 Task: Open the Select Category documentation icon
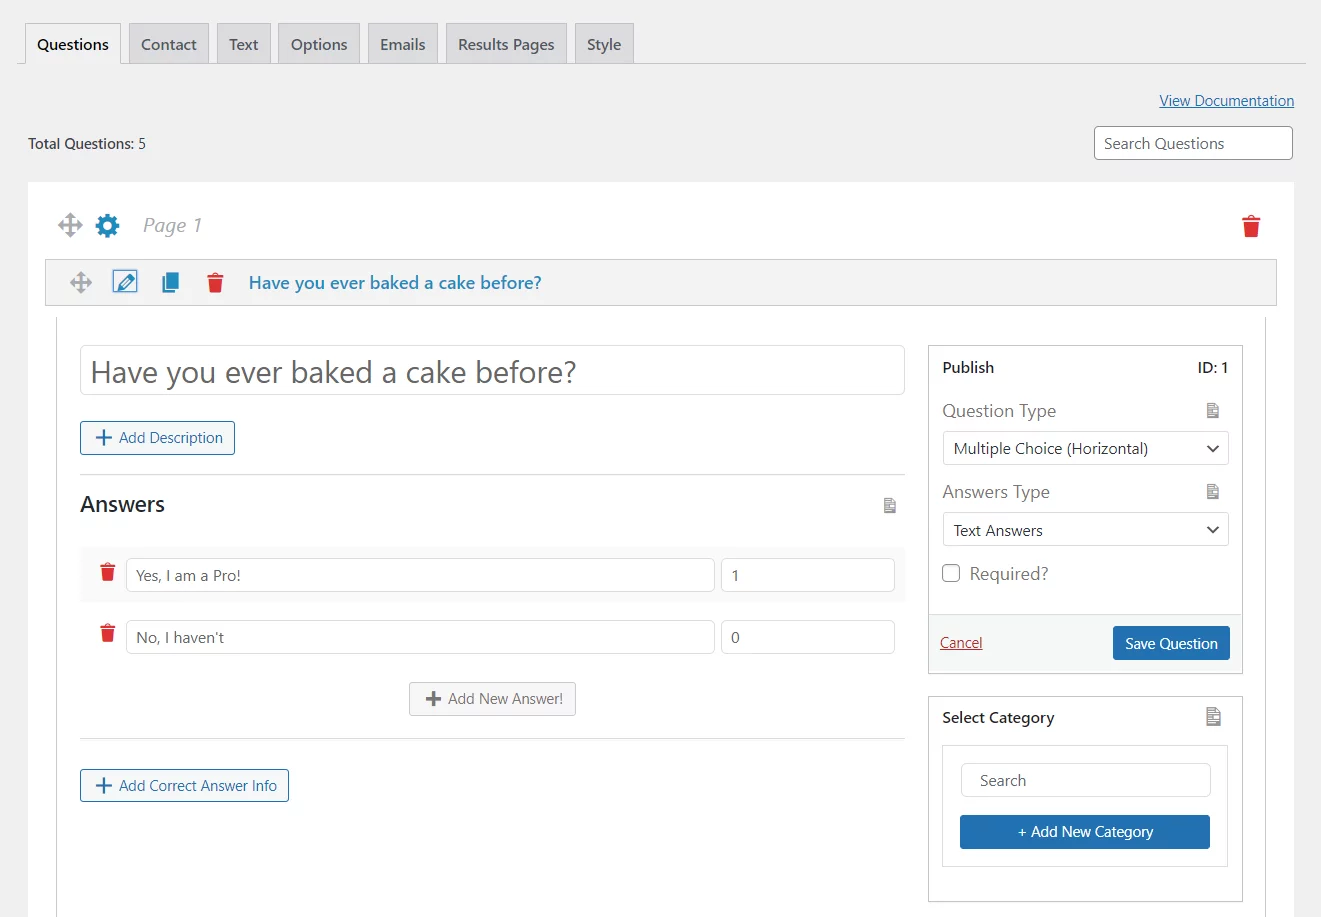1214,717
